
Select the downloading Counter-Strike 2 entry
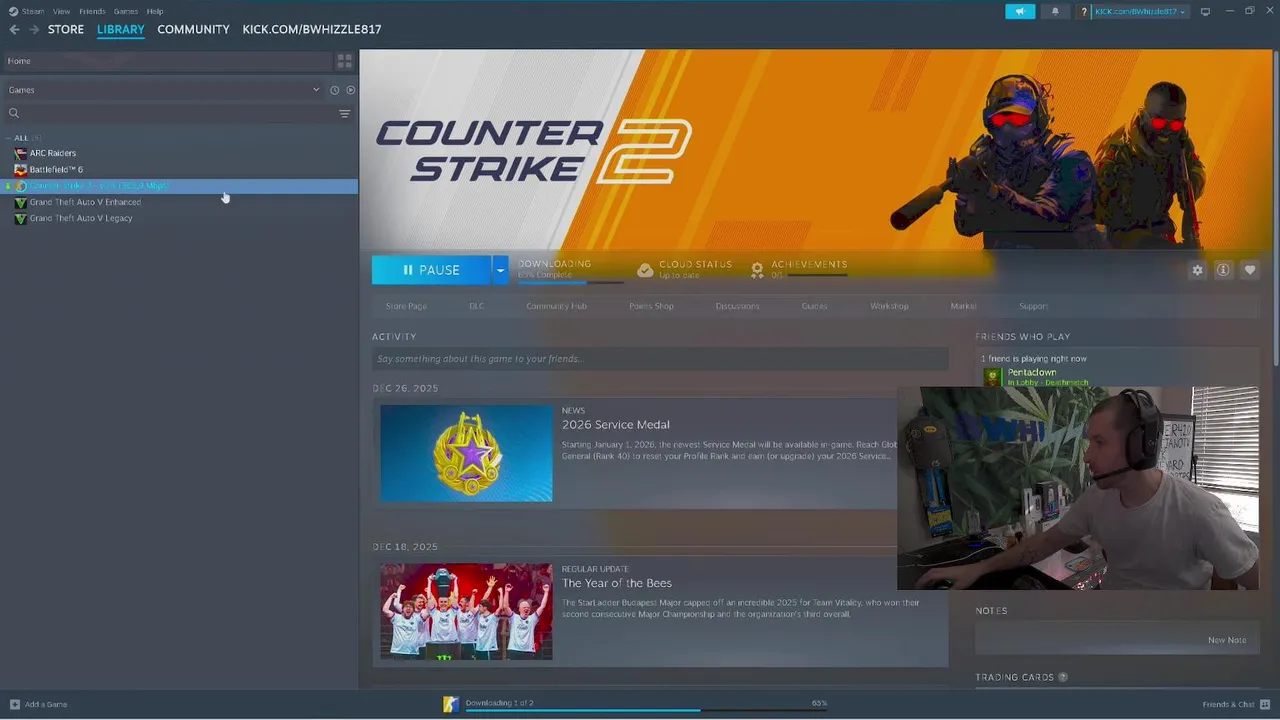click(179, 186)
